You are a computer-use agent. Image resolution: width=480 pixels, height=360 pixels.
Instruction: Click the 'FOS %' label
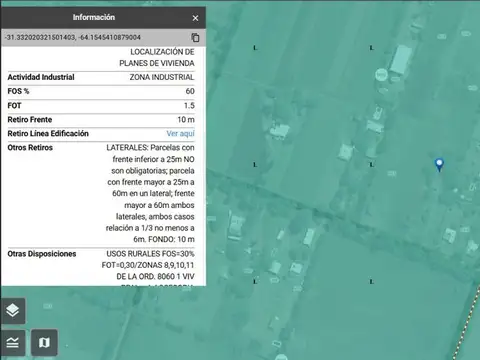[18, 91]
